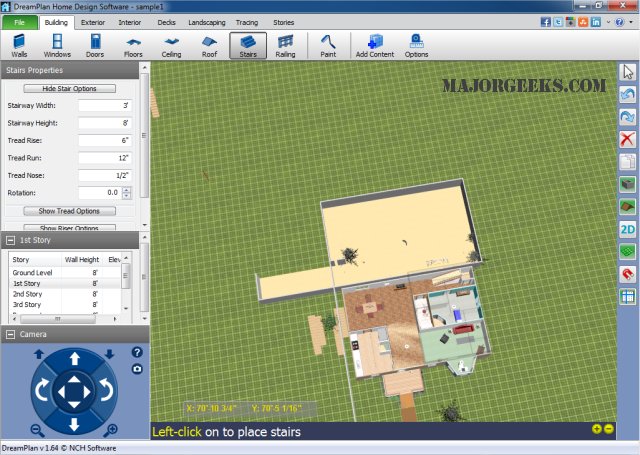640x455 pixels.
Task: Click the Undo arrow icon
Action: 627,95
